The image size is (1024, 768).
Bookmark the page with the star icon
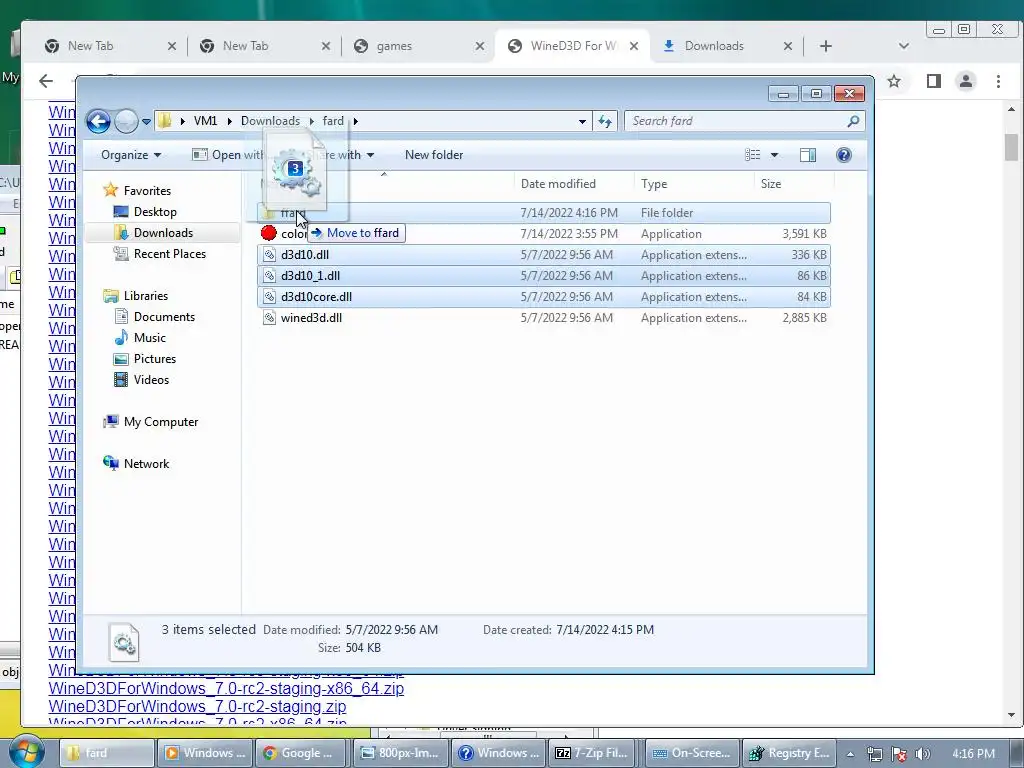tap(894, 81)
